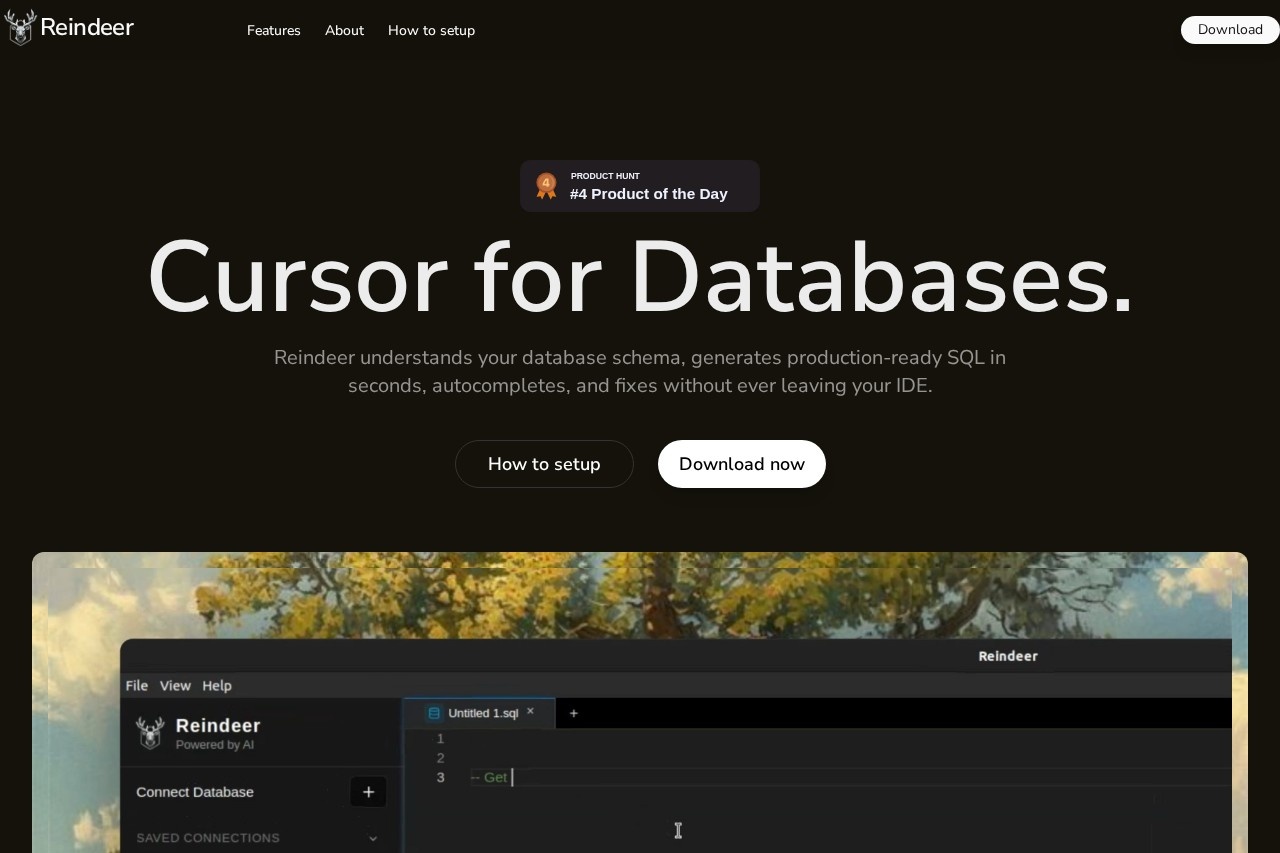Click the '#4 Product of the Day' badge text

pyautogui.click(x=648, y=194)
